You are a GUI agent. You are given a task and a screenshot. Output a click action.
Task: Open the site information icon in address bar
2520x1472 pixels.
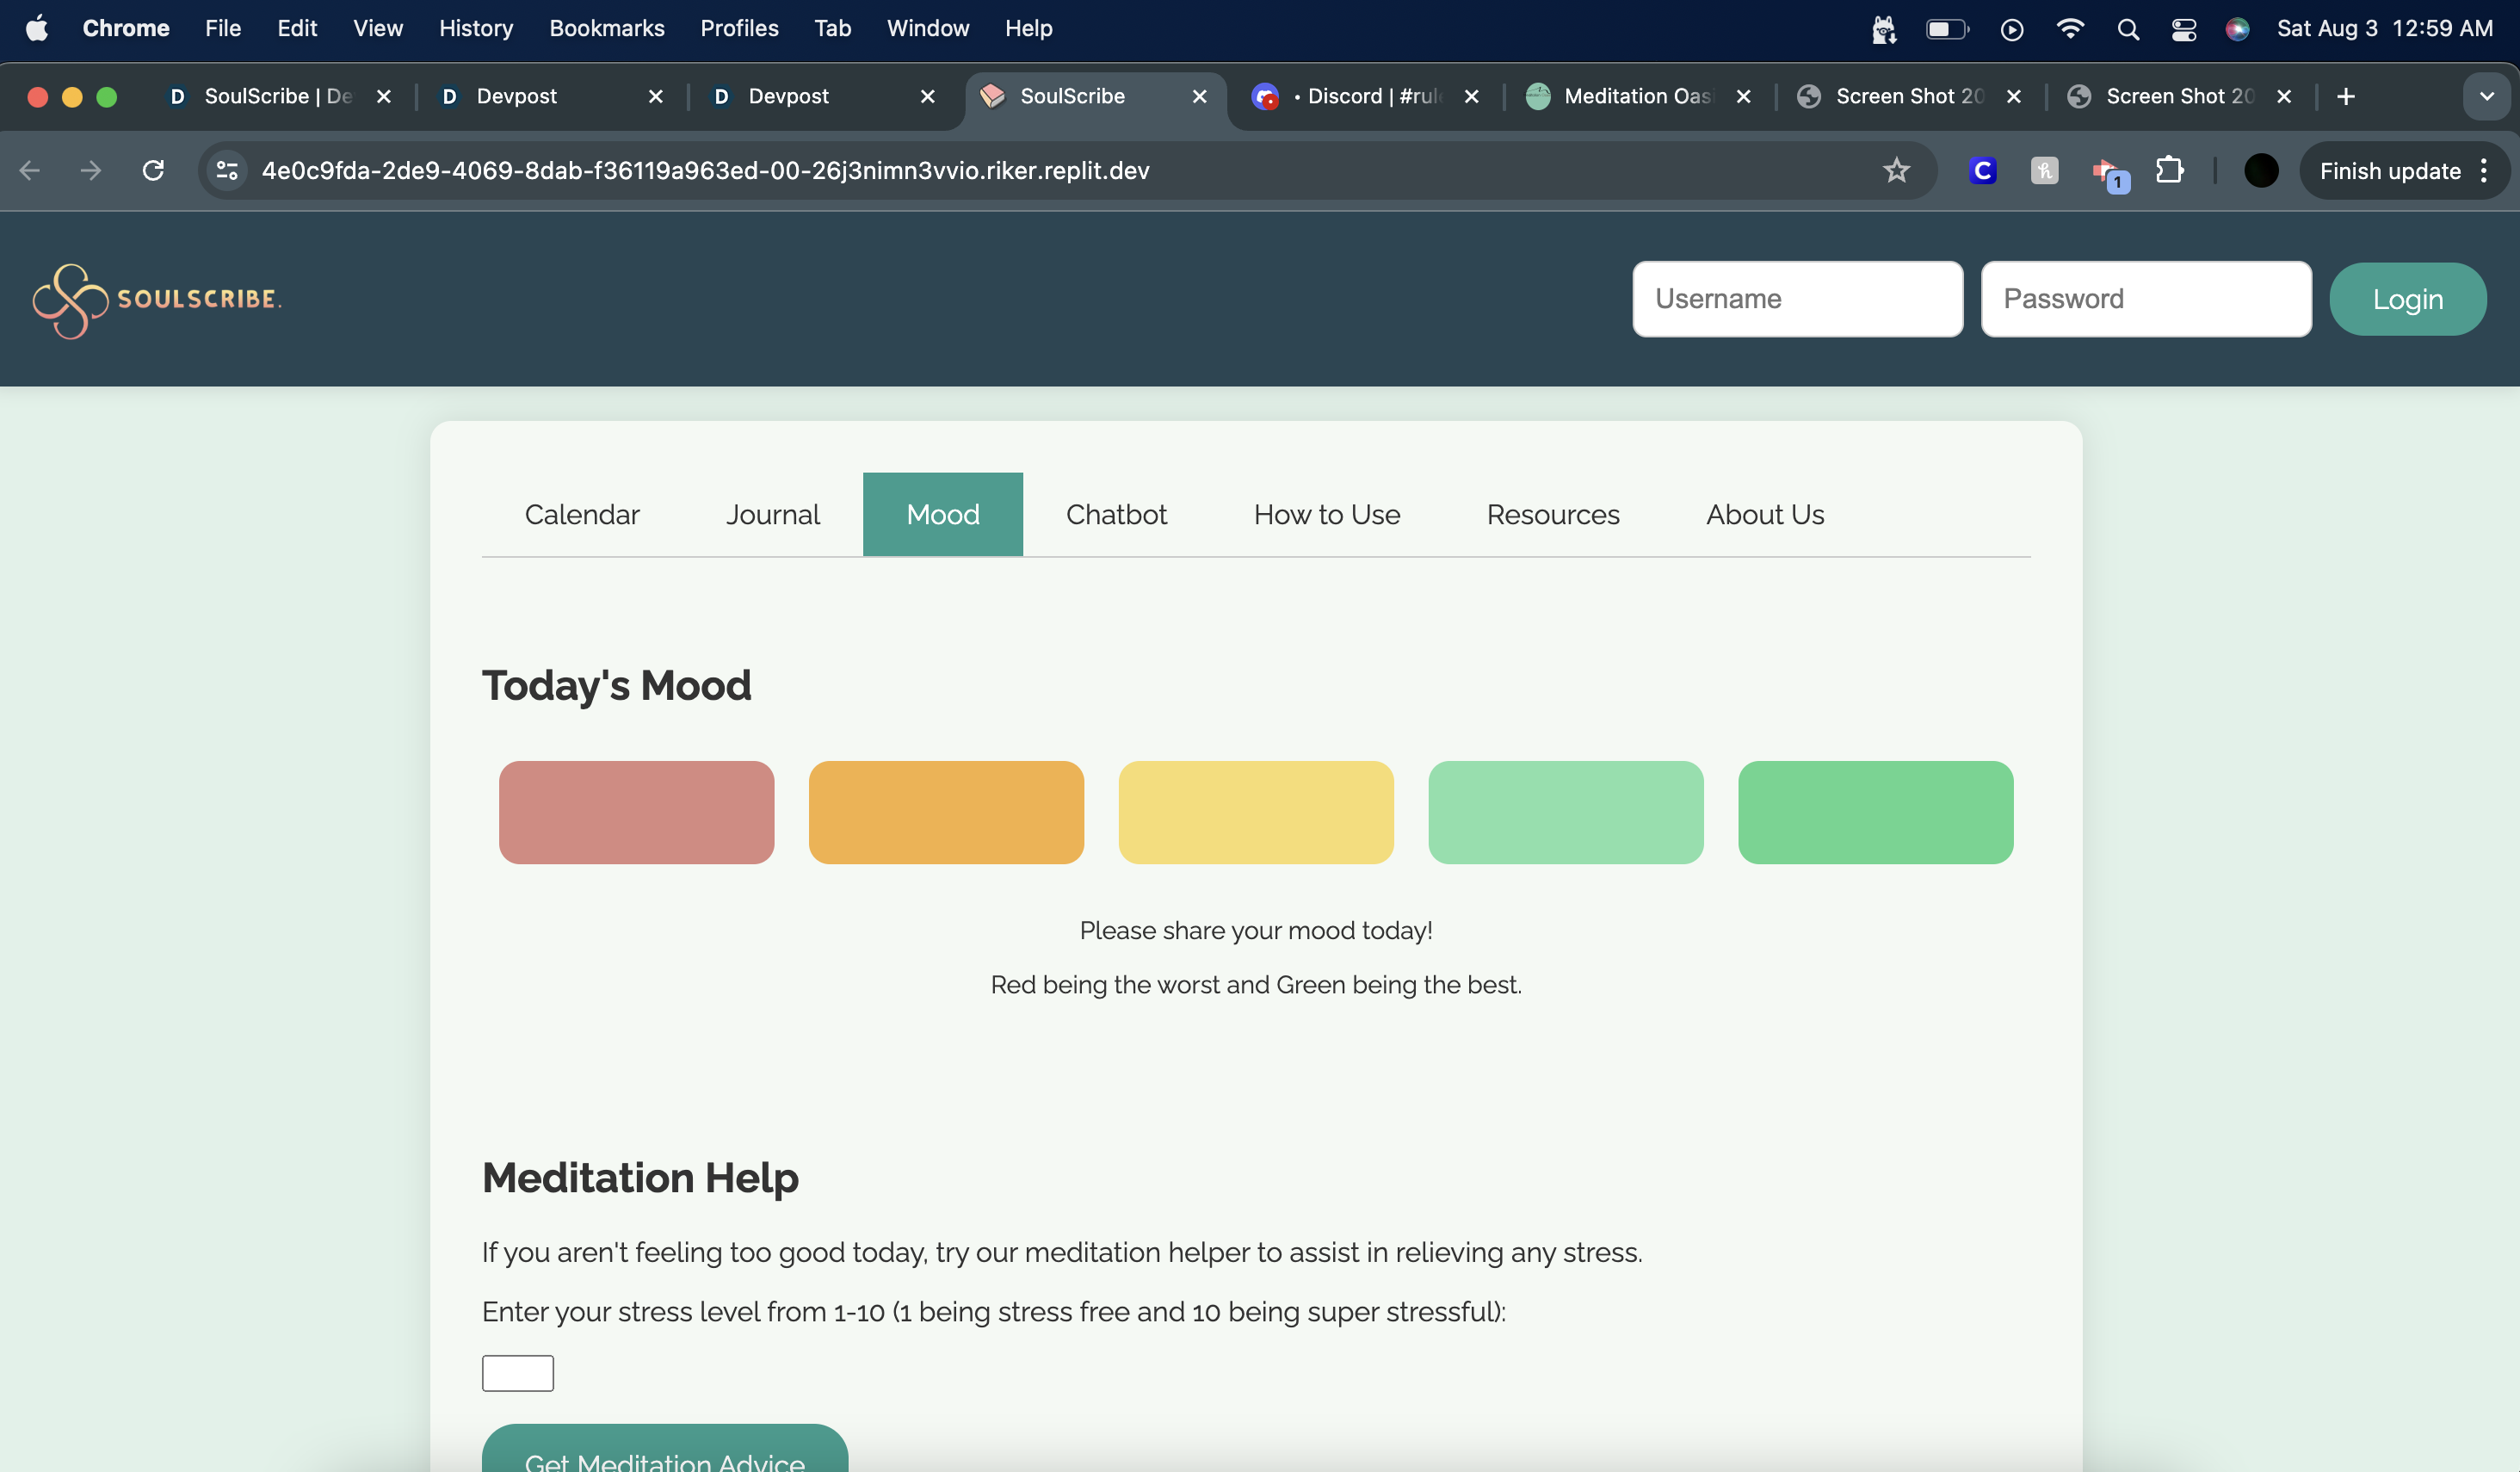pos(228,171)
